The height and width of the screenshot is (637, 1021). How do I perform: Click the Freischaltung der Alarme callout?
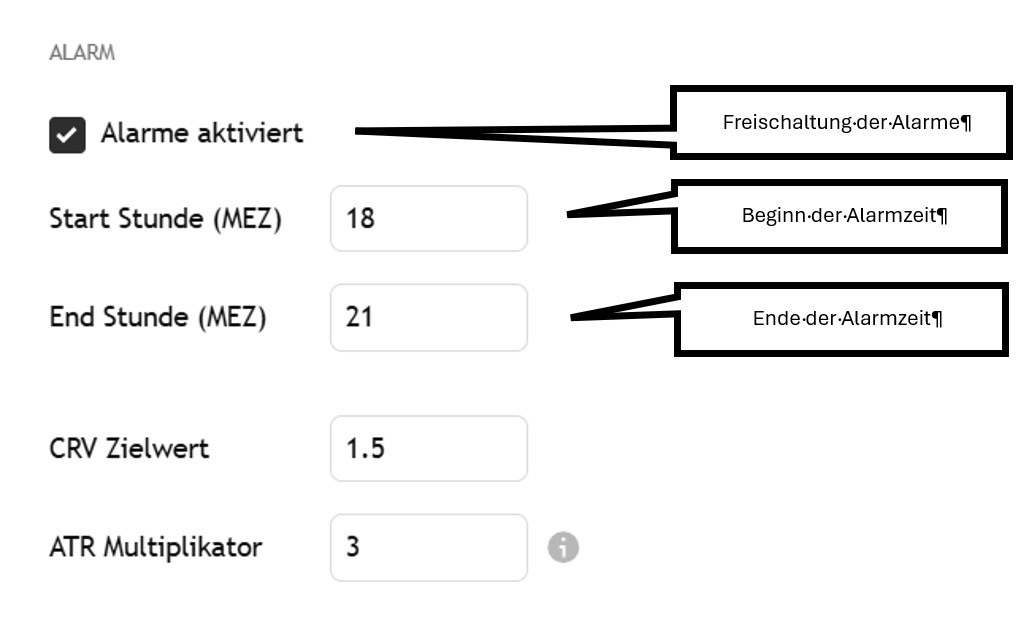pyautogui.click(x=841, y=122)
